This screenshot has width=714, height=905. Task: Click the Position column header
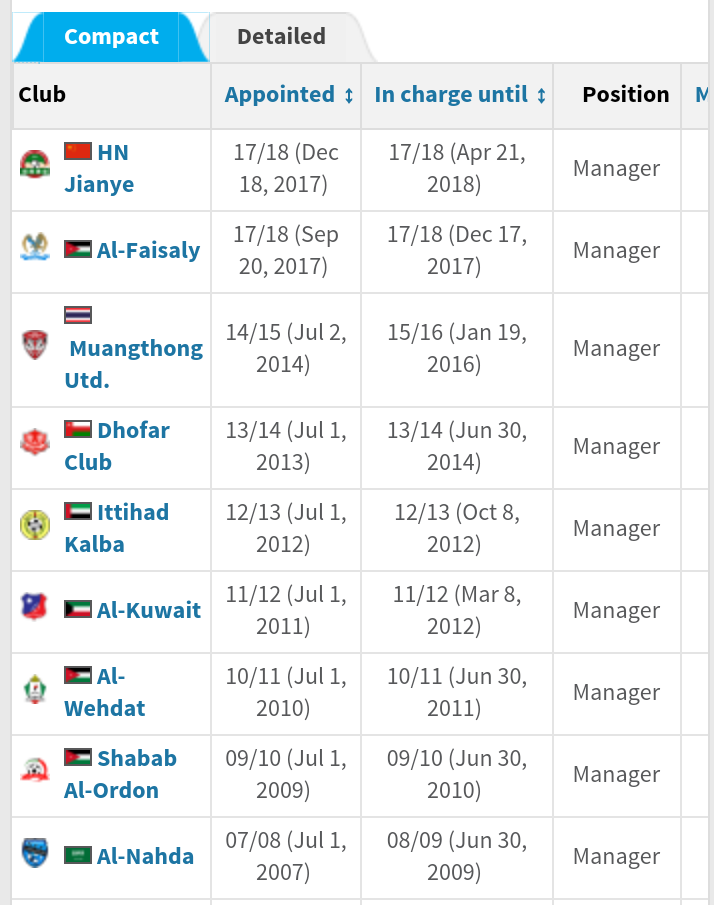[625, 95]
